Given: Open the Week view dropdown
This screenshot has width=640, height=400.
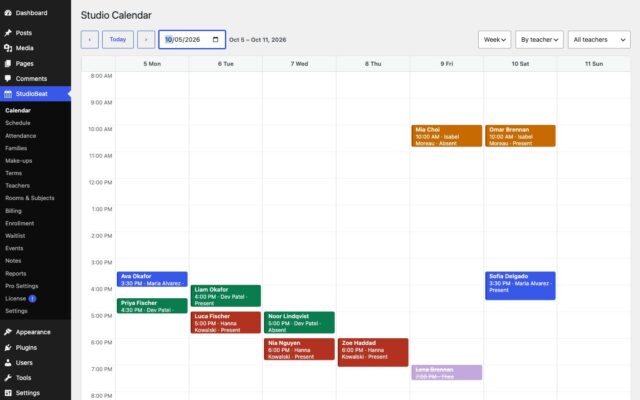Looking at the screenshot, I should coord(494,40).
